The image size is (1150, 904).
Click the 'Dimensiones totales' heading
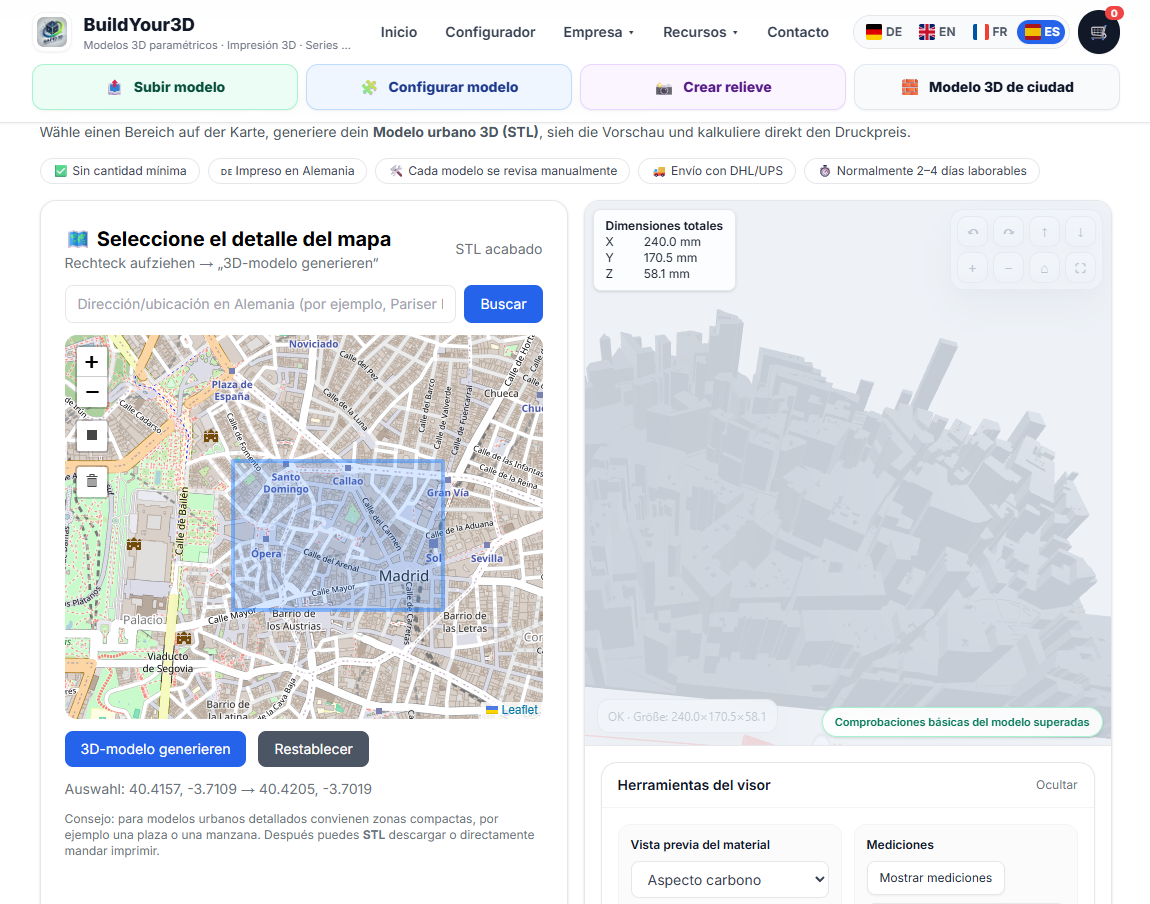(664, 226)
